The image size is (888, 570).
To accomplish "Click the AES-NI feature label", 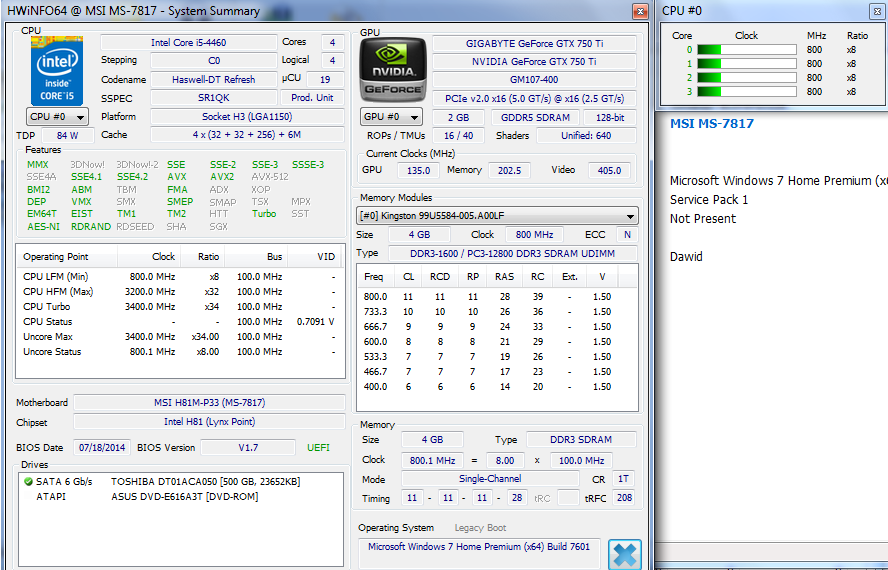I will click(x=44, y=226).
